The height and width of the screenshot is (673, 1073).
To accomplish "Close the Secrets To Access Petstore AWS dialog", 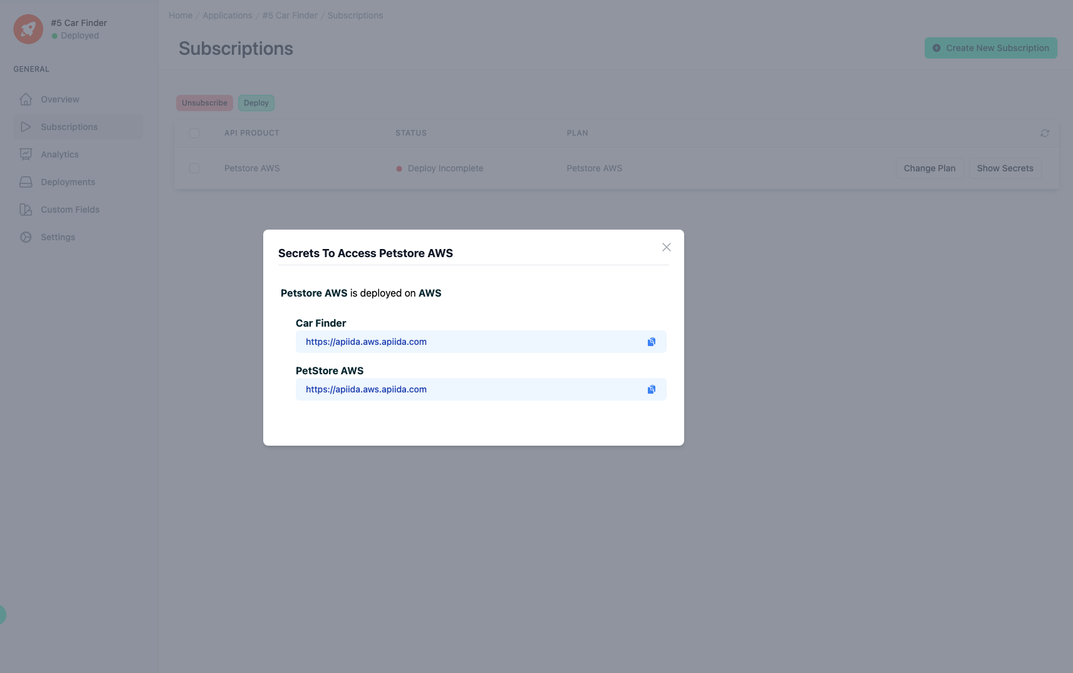I will pyautogui.click(x=666, y=246).
